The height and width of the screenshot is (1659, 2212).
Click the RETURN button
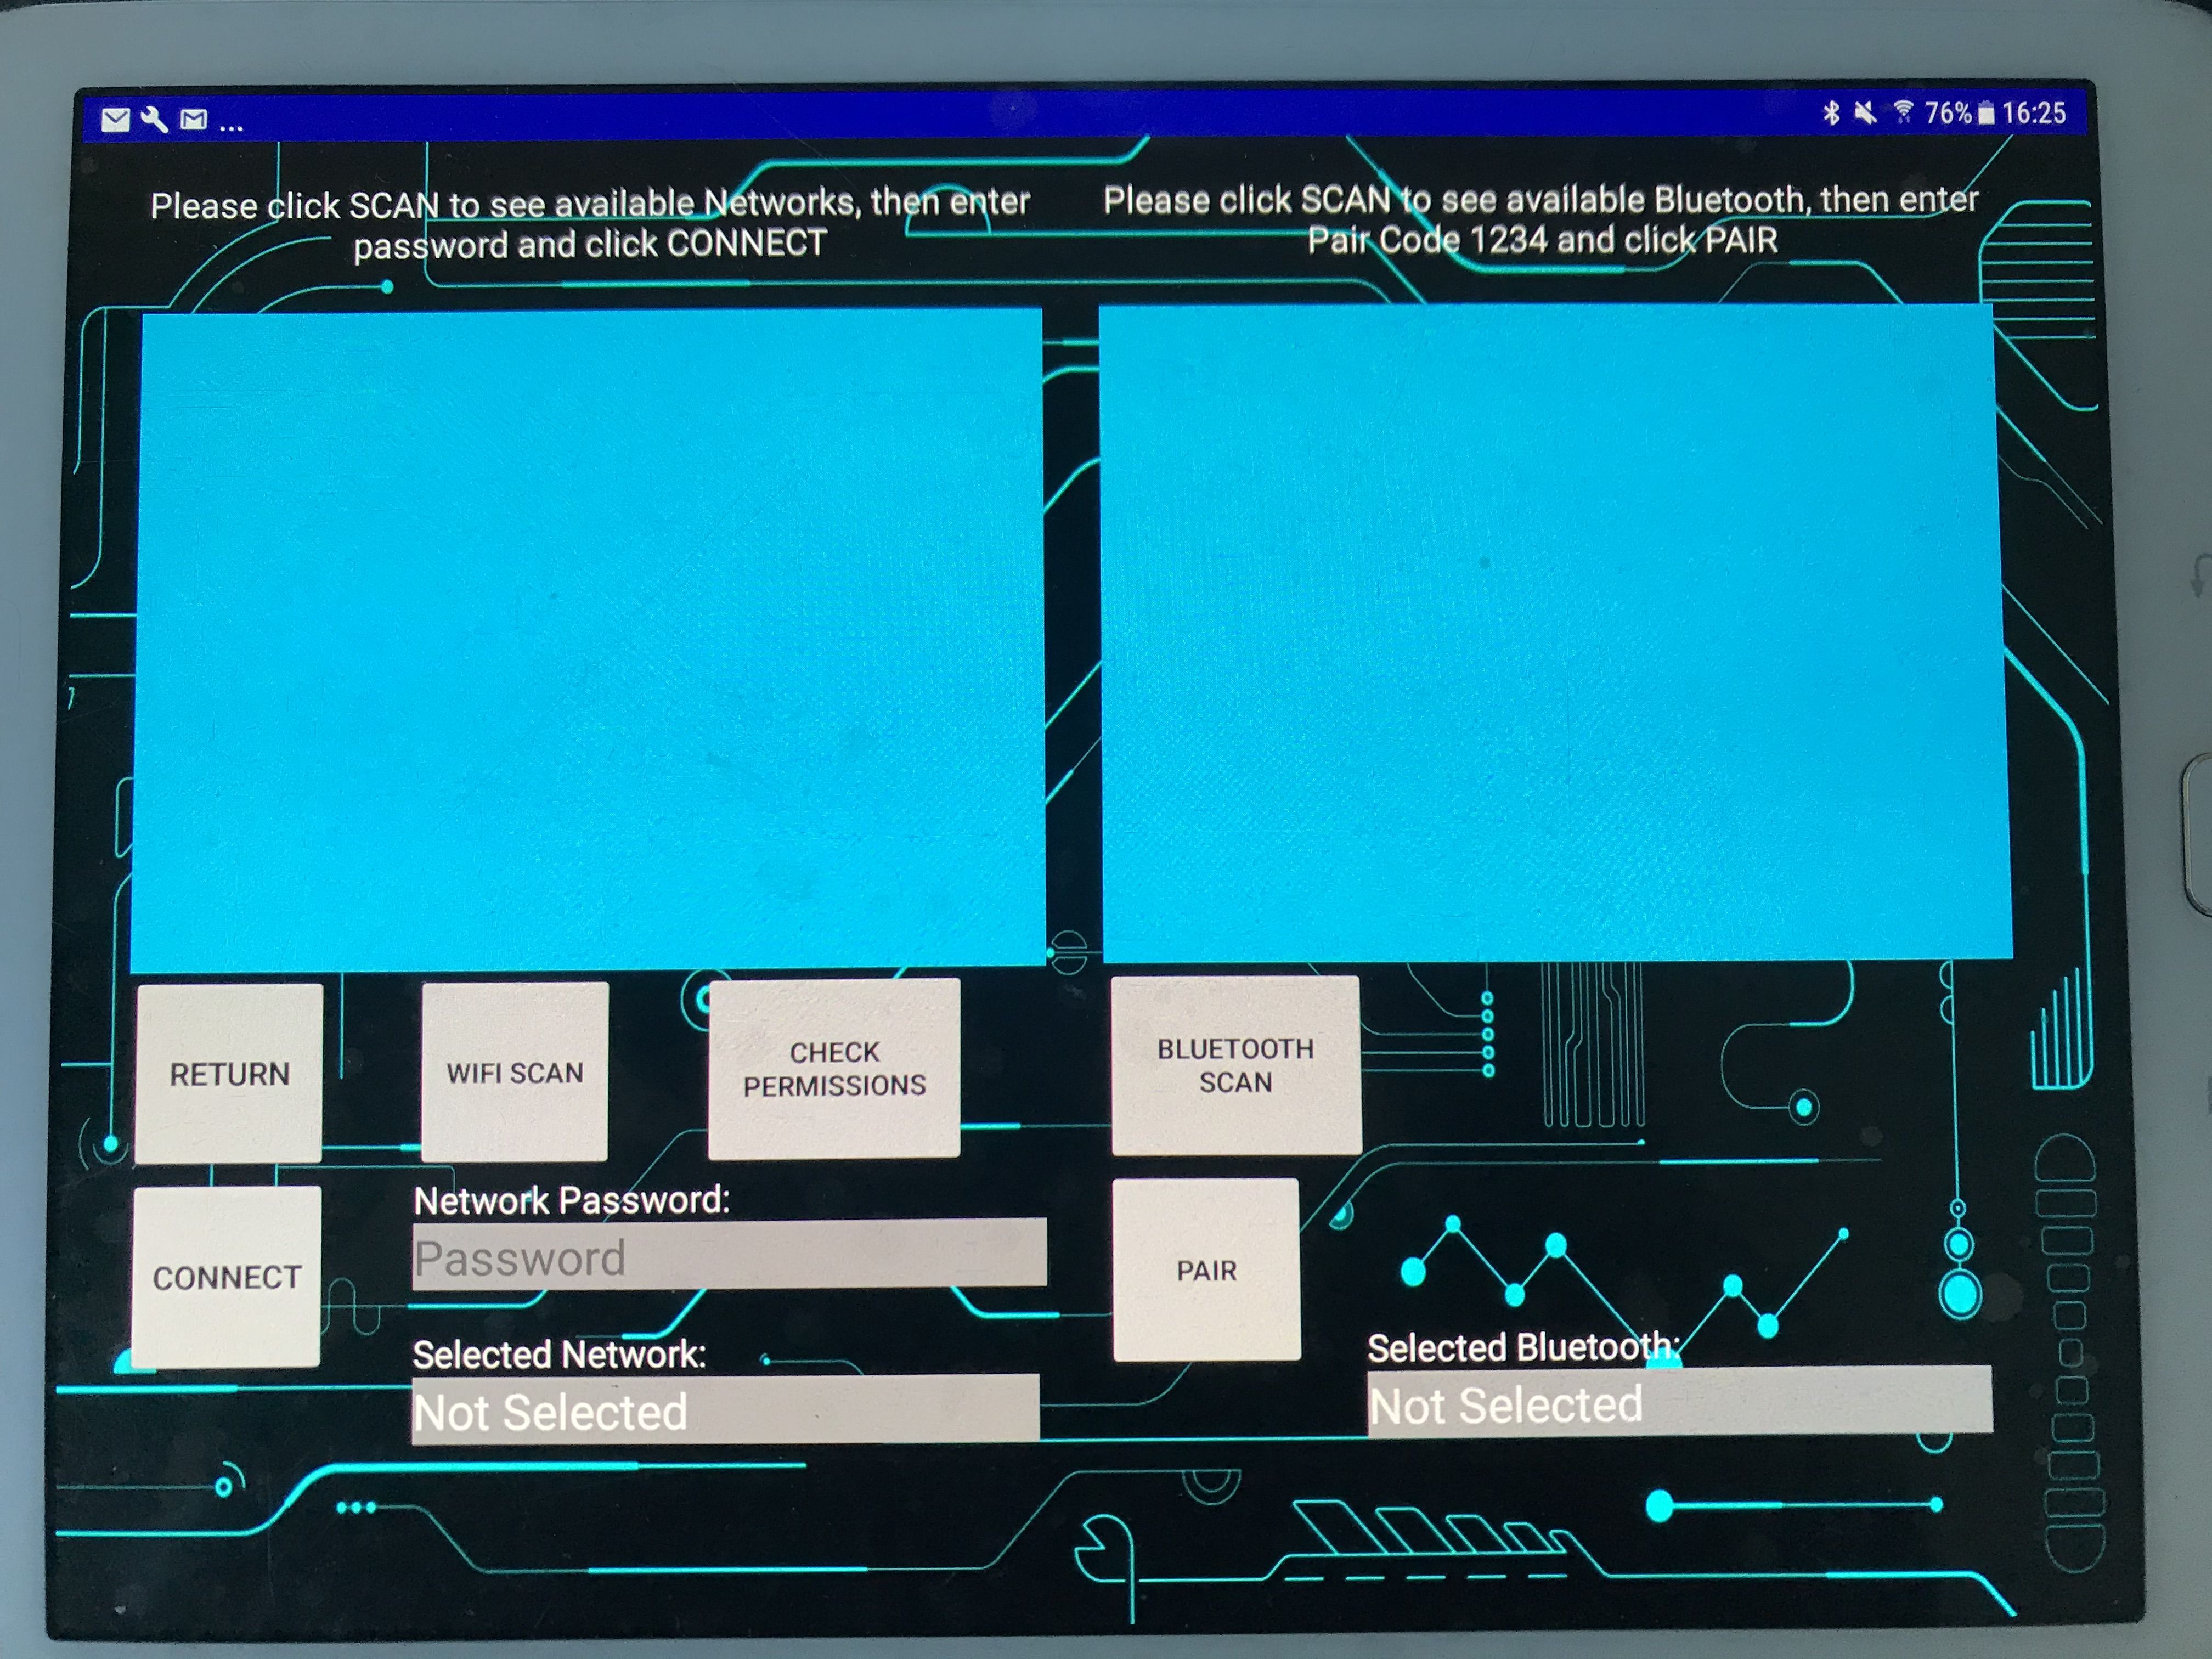[x=229, y=1074]
